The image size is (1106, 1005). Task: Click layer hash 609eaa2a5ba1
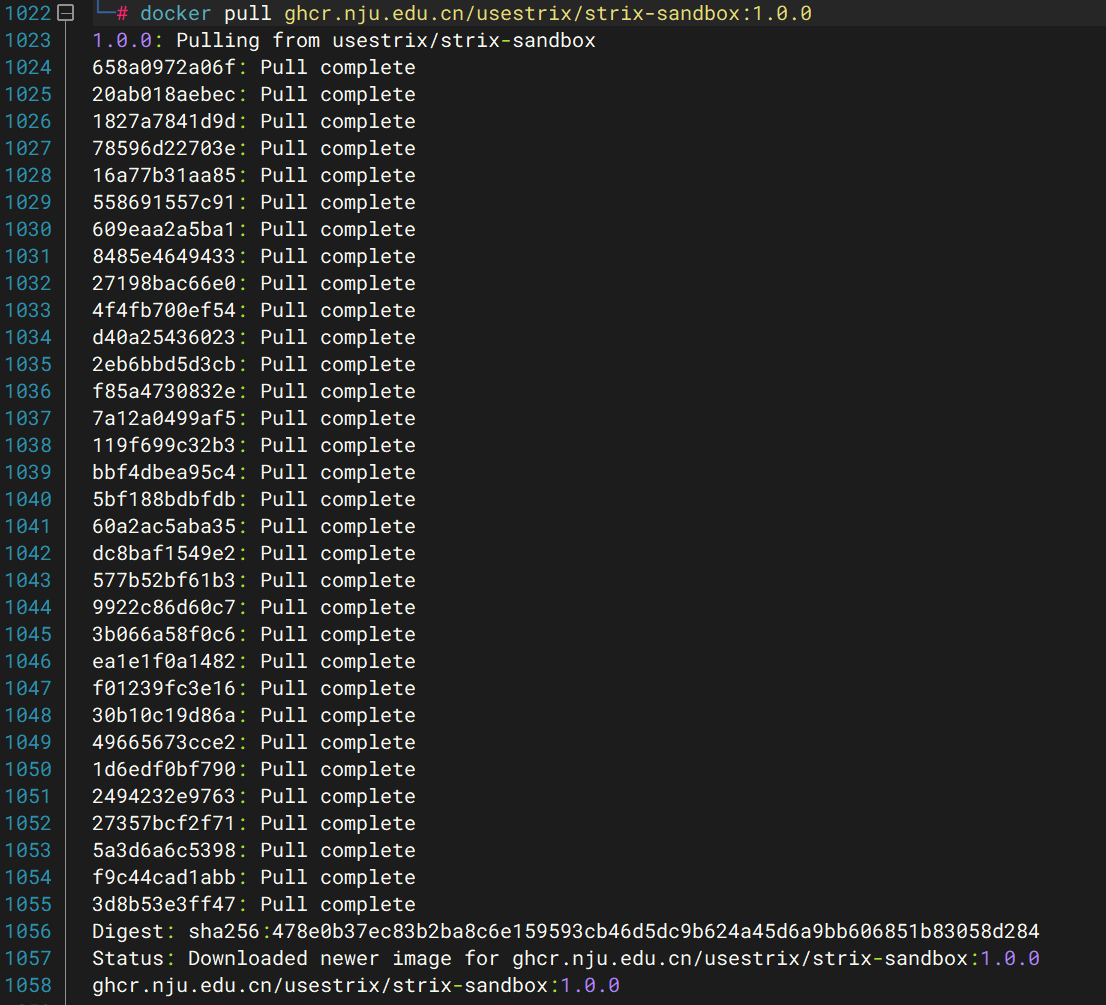coord(164,229)
